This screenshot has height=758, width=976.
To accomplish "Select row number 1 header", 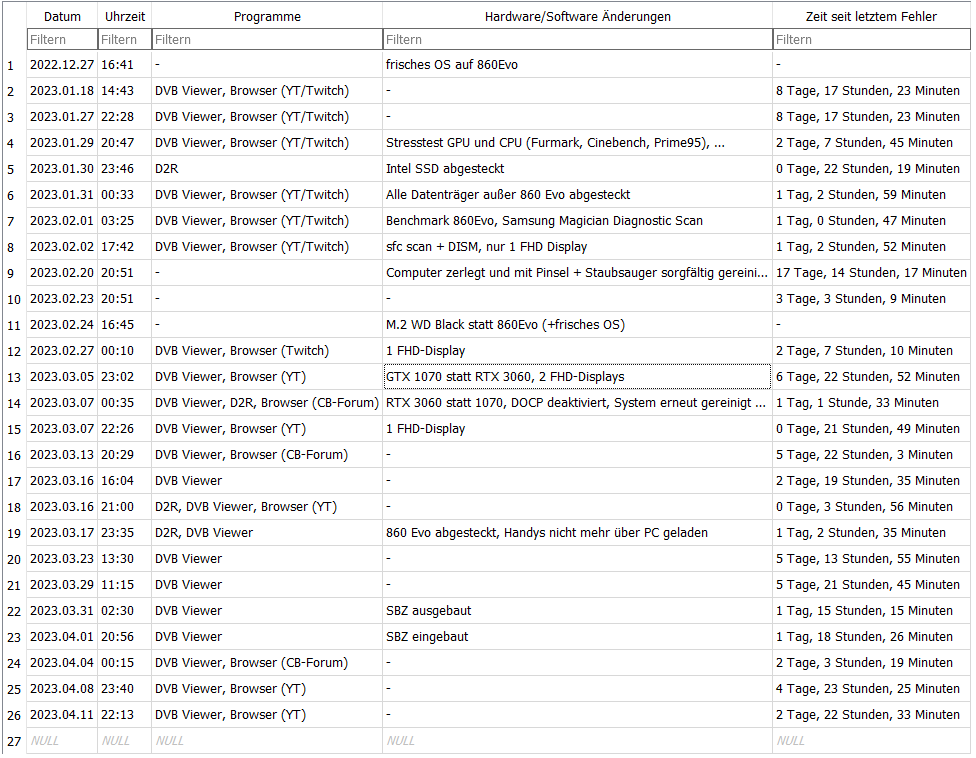I will (x=14, y=65).
